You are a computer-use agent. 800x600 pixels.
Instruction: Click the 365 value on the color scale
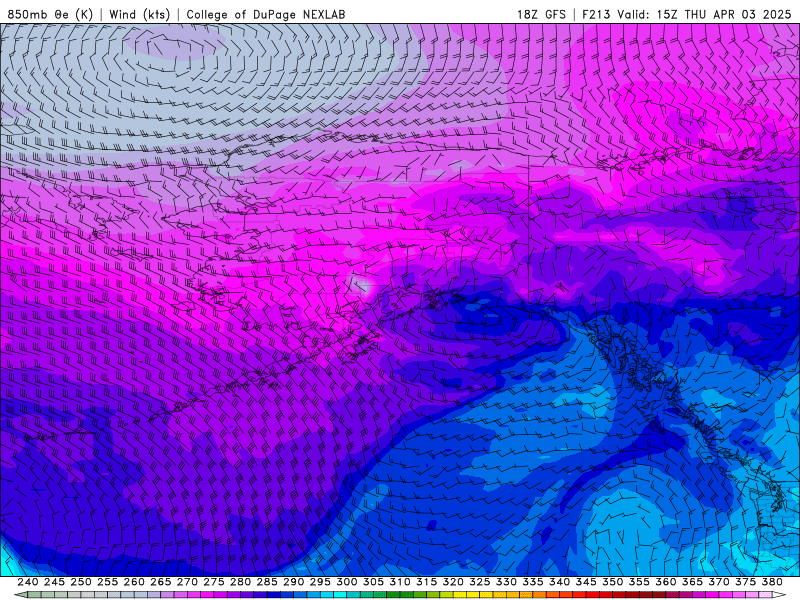click(692, 582)
